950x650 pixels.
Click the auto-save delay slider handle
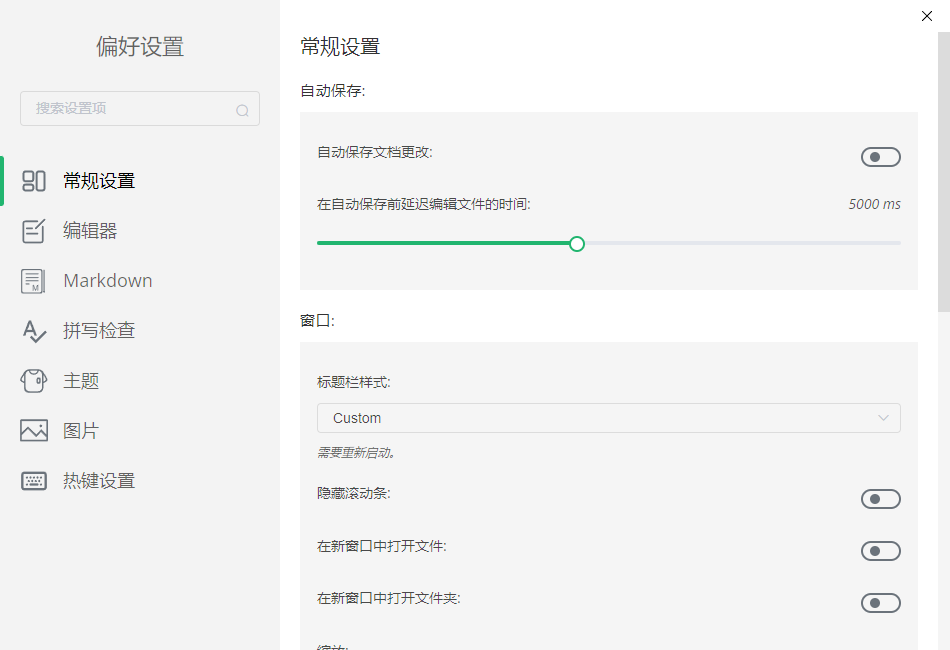[576, 243]
